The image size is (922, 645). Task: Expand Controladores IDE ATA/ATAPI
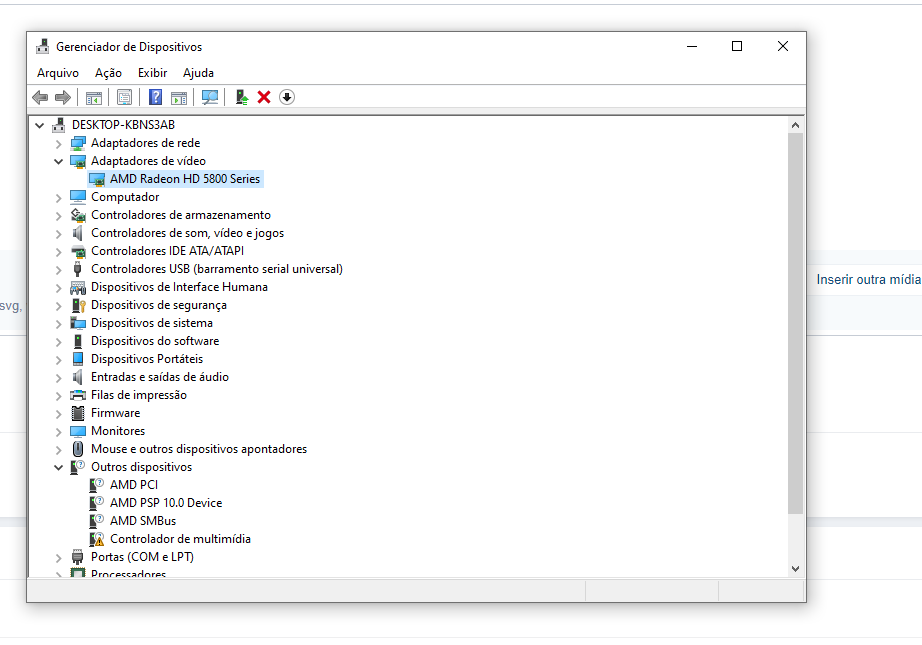coord(58,252)
